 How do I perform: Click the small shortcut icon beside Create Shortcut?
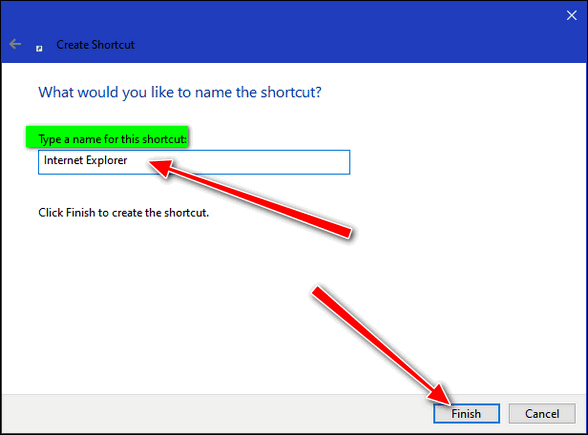pyautogui.click(x=39, y=48)
